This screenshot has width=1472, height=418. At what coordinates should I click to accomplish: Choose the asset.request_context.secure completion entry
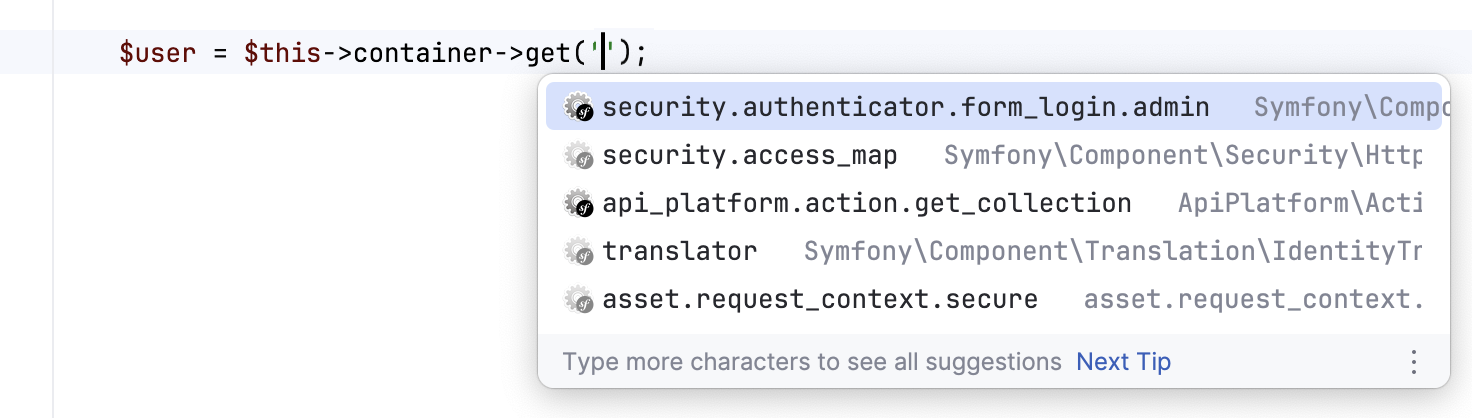[819, 299]
